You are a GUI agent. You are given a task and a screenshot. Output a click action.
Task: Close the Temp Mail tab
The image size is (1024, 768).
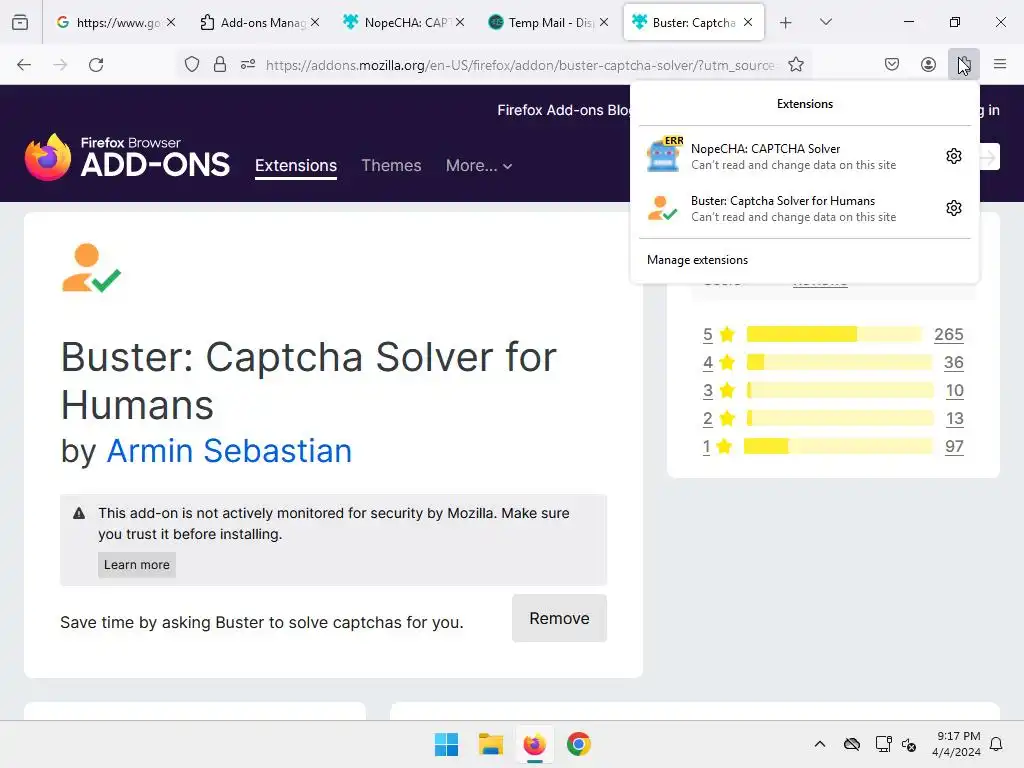(x=604, y=22)
